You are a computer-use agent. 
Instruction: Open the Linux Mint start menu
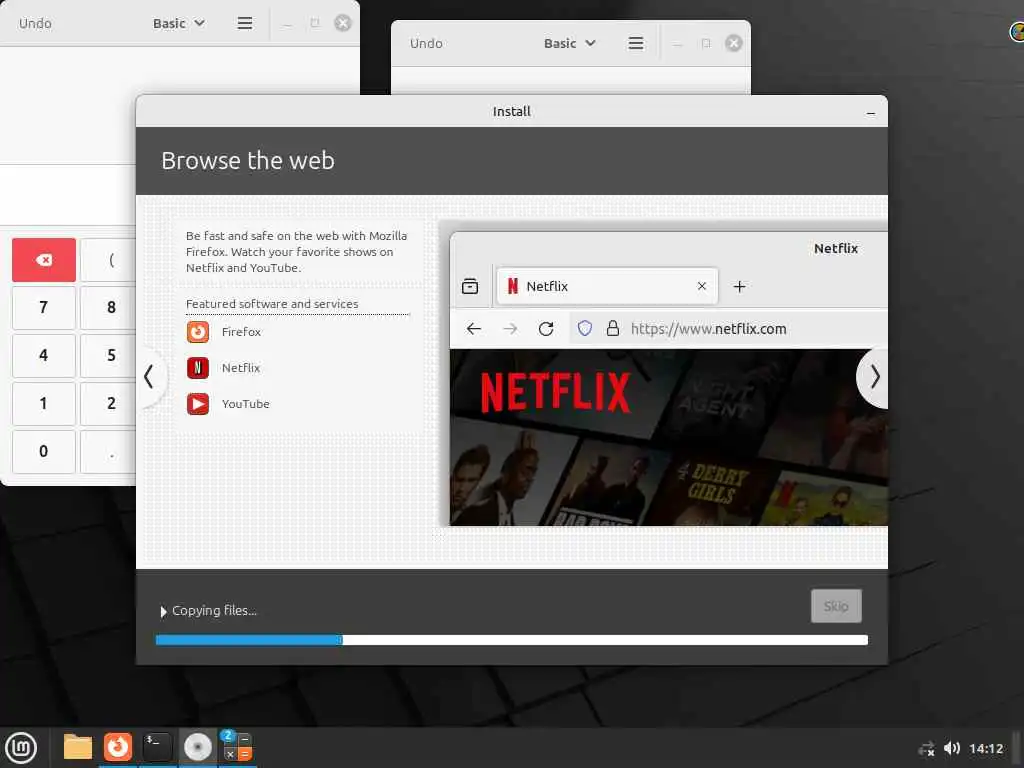[x=22, y=748]
